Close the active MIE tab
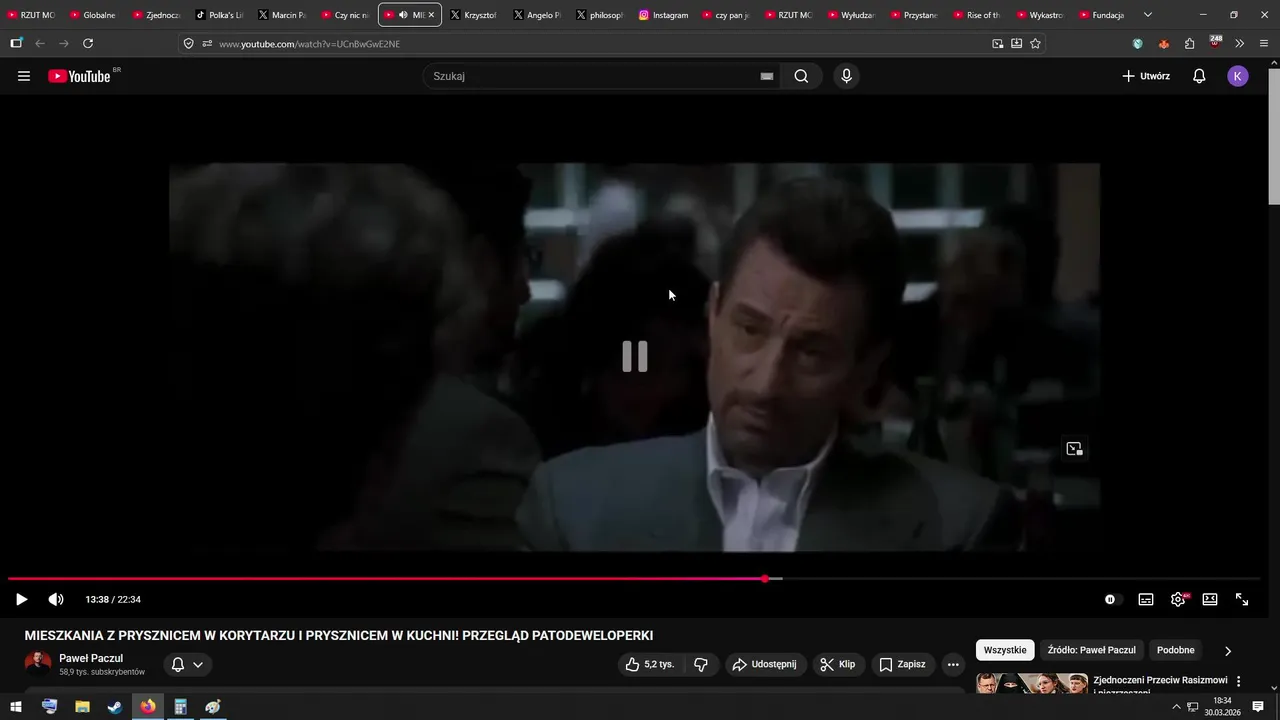The image size is (1280, 720). coord(431,15)
